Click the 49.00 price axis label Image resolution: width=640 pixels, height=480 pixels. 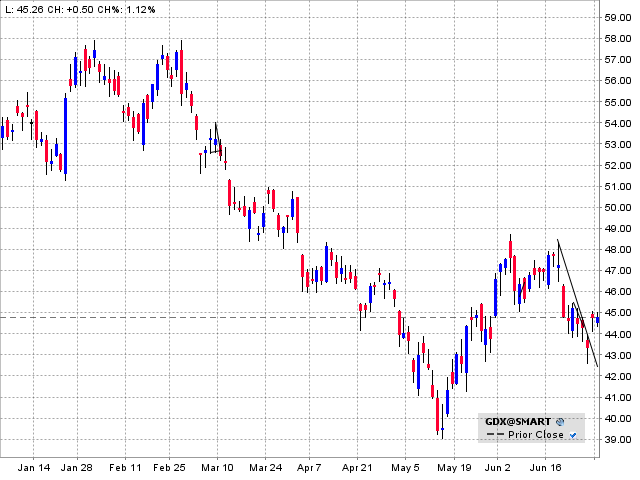[x=618, y=229]
